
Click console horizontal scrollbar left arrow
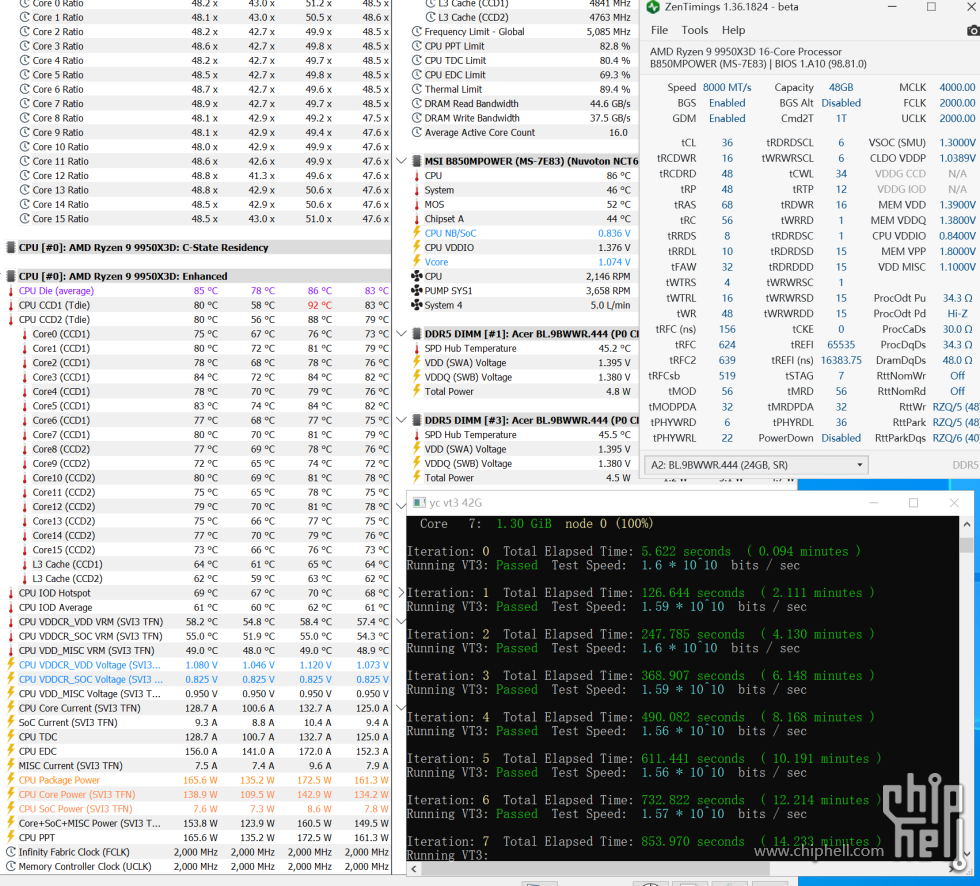[413, 869]
